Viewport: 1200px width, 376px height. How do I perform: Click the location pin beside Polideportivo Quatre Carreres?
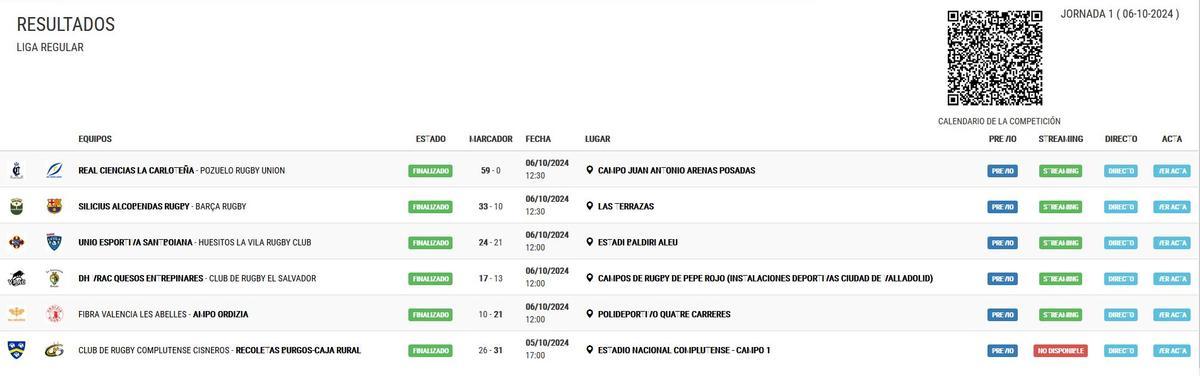coord(590,314)
